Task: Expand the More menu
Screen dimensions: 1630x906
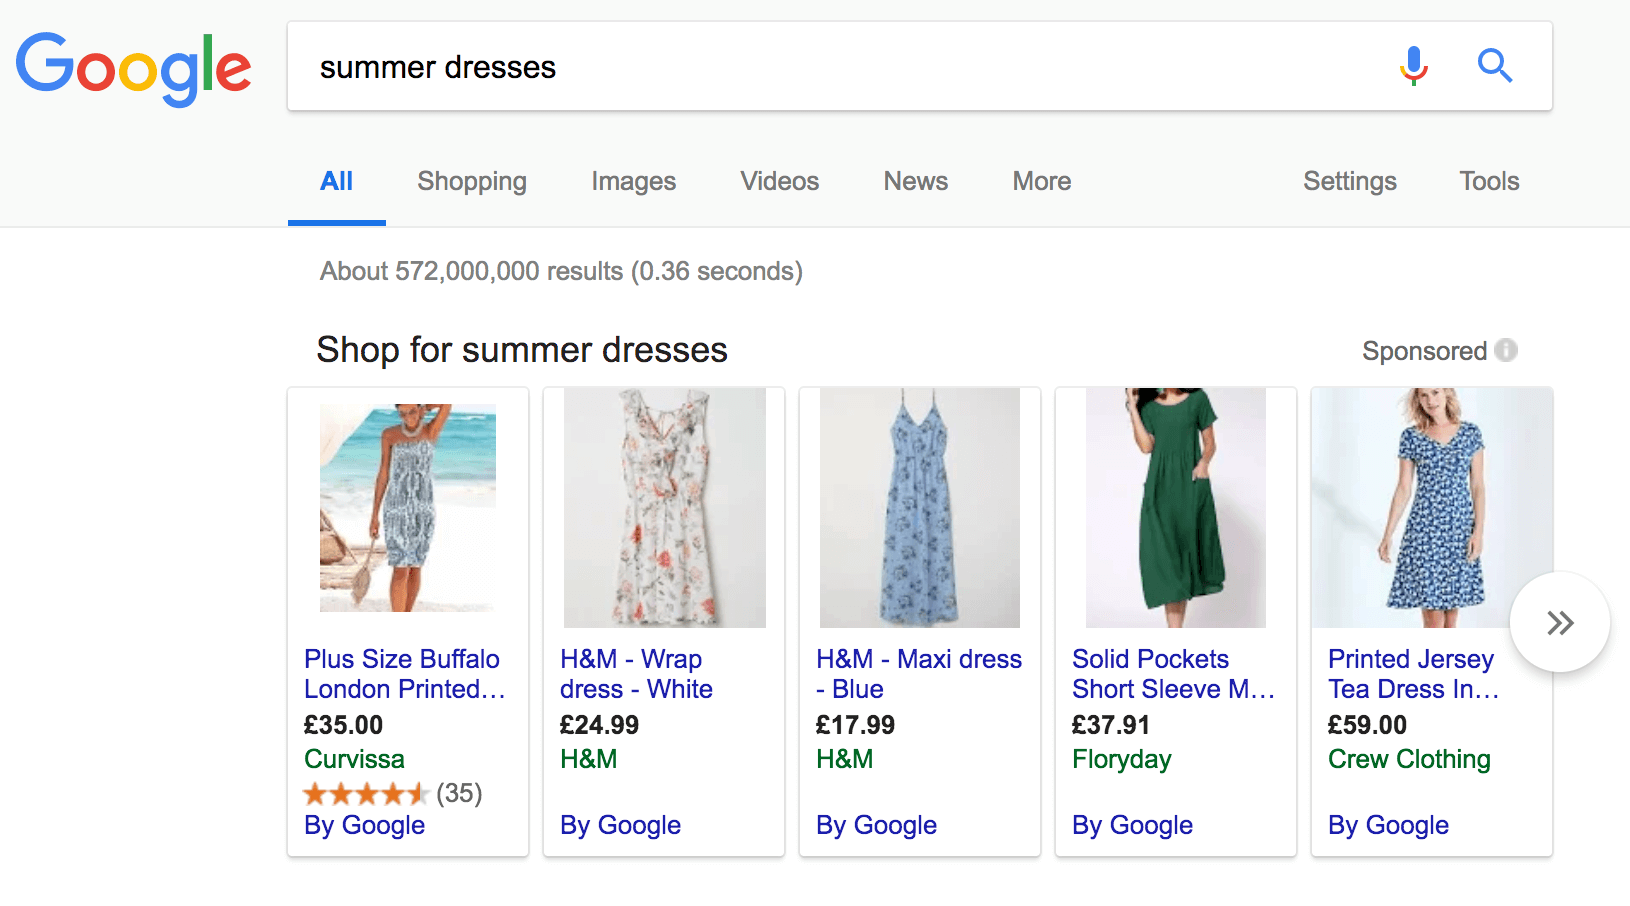Action: tap(1042, 181)
